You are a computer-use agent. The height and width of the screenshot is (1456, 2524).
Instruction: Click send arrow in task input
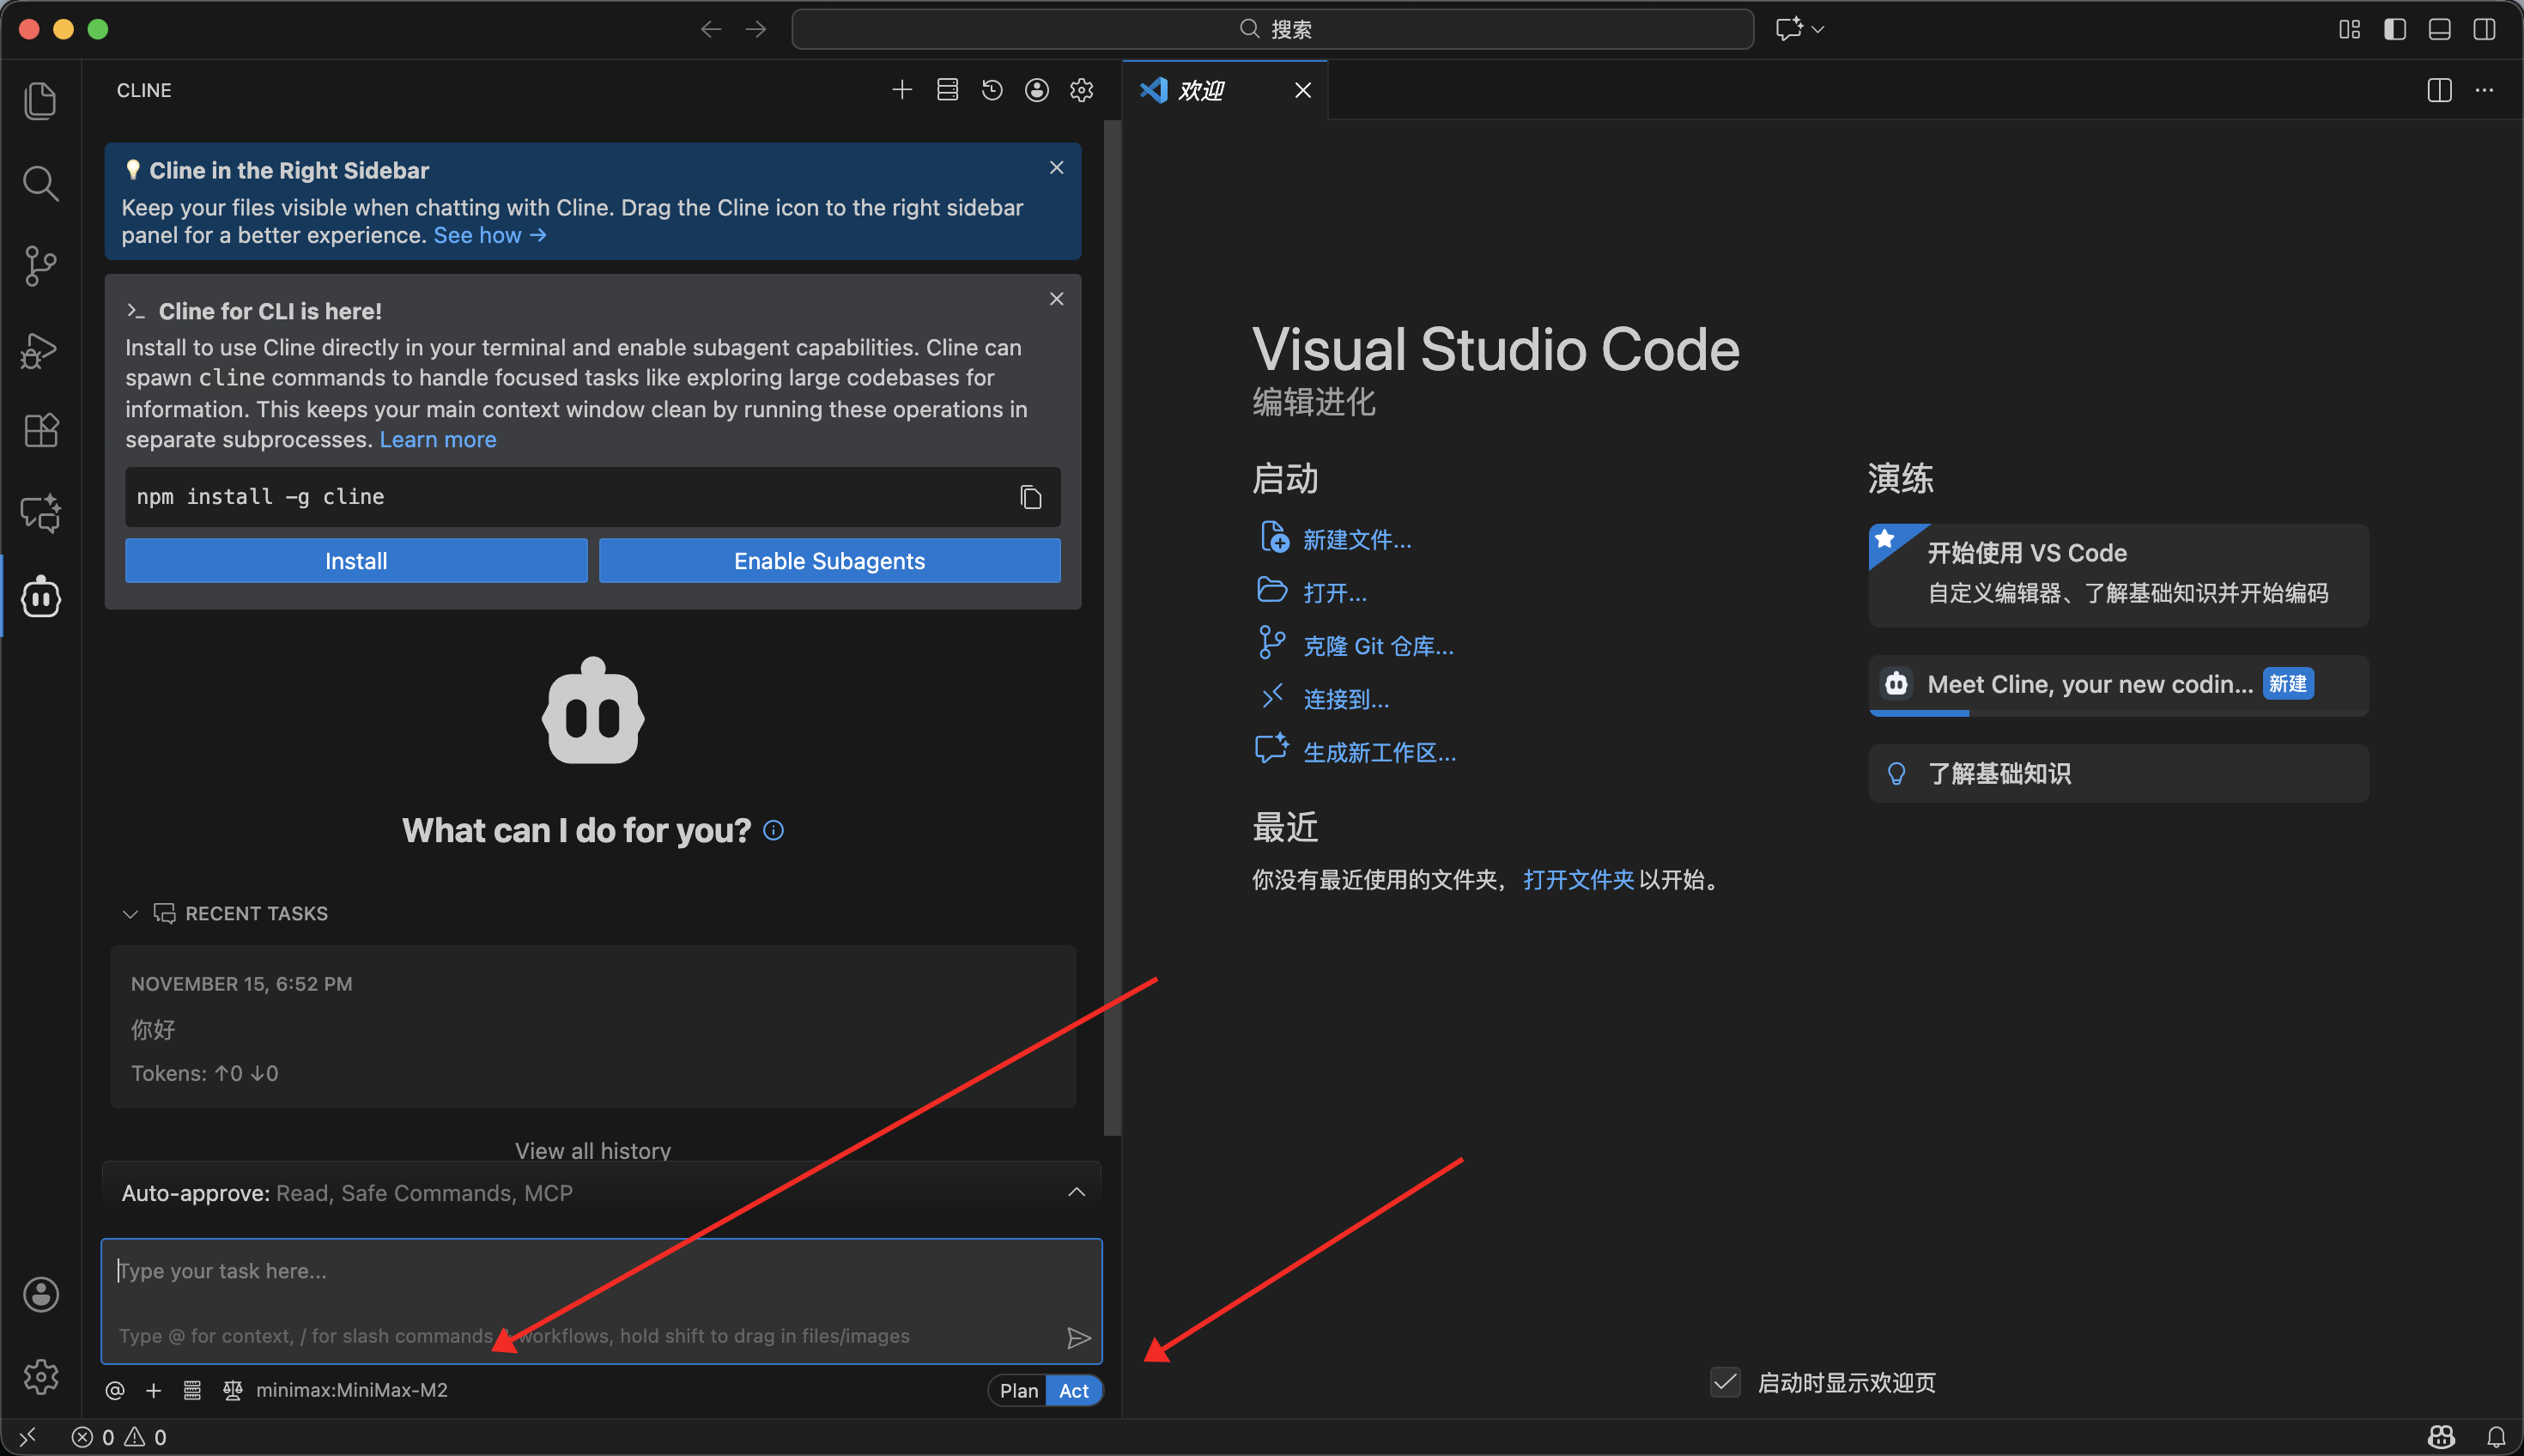(x=1077, y=1338)
